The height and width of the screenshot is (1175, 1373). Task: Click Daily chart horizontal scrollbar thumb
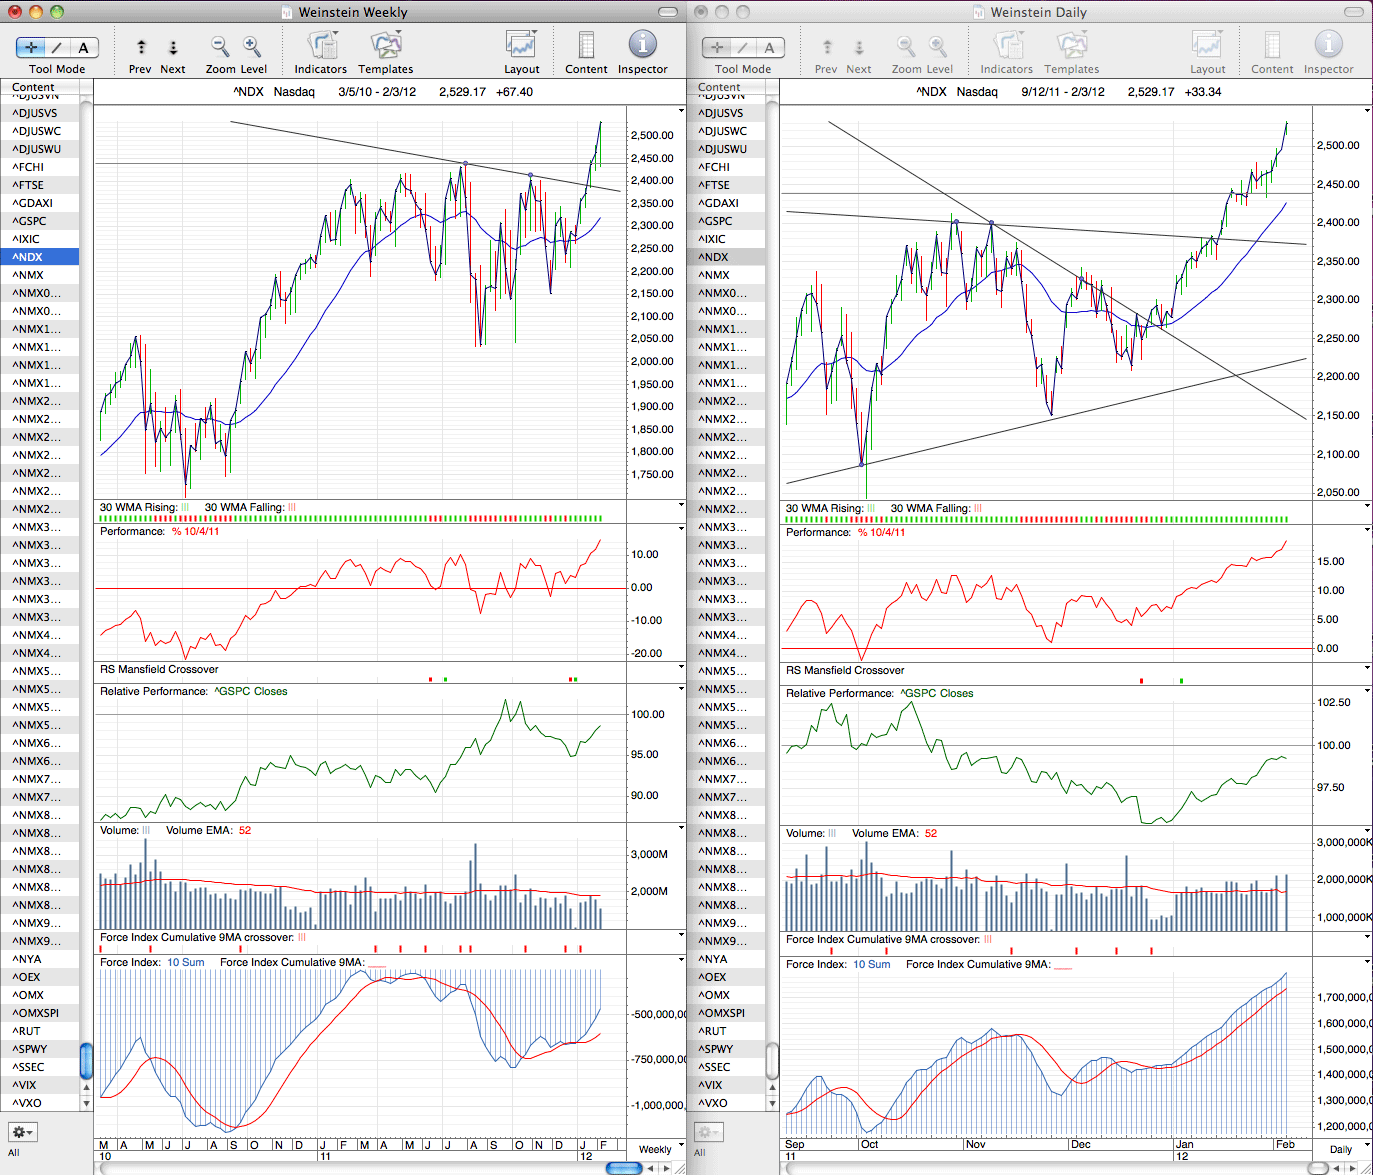(x=1318, y=1168)
